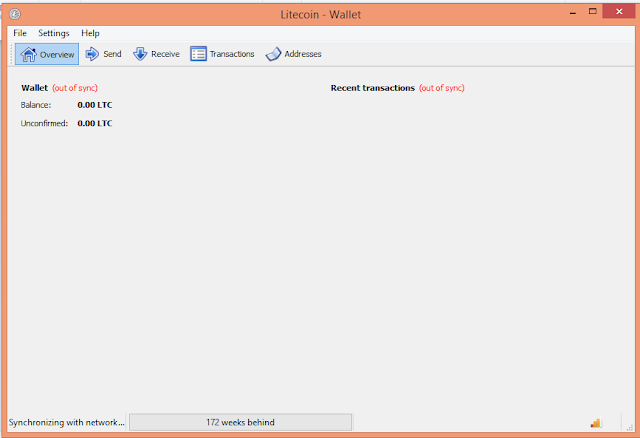
Task: Click the toolbar drag handle
Action: click(11, 54)
